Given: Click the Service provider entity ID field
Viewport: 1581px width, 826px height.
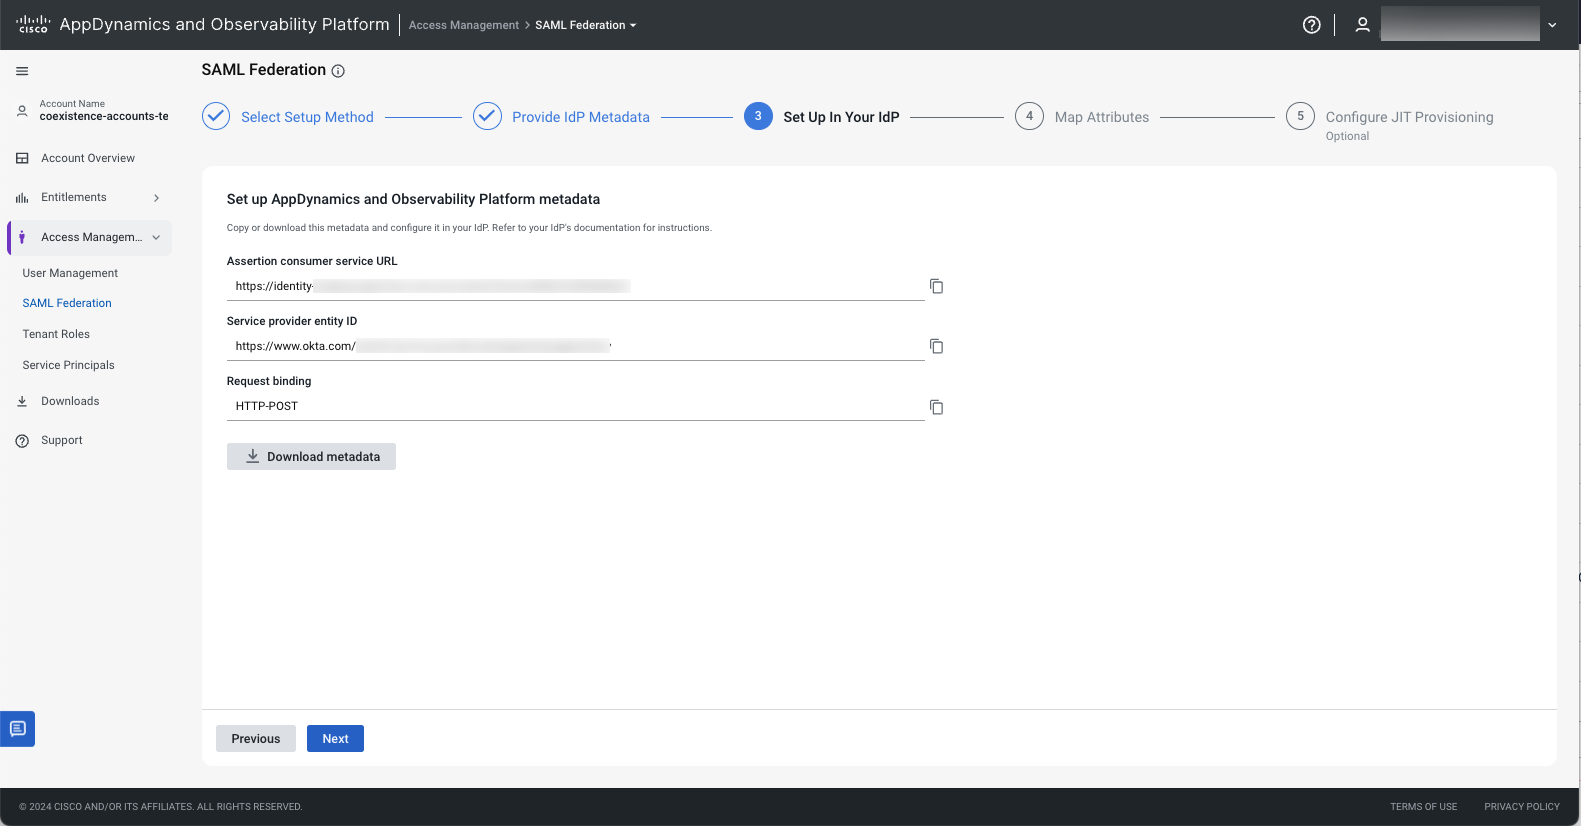Looking at the screenshot, I should [x=575, y=346].
